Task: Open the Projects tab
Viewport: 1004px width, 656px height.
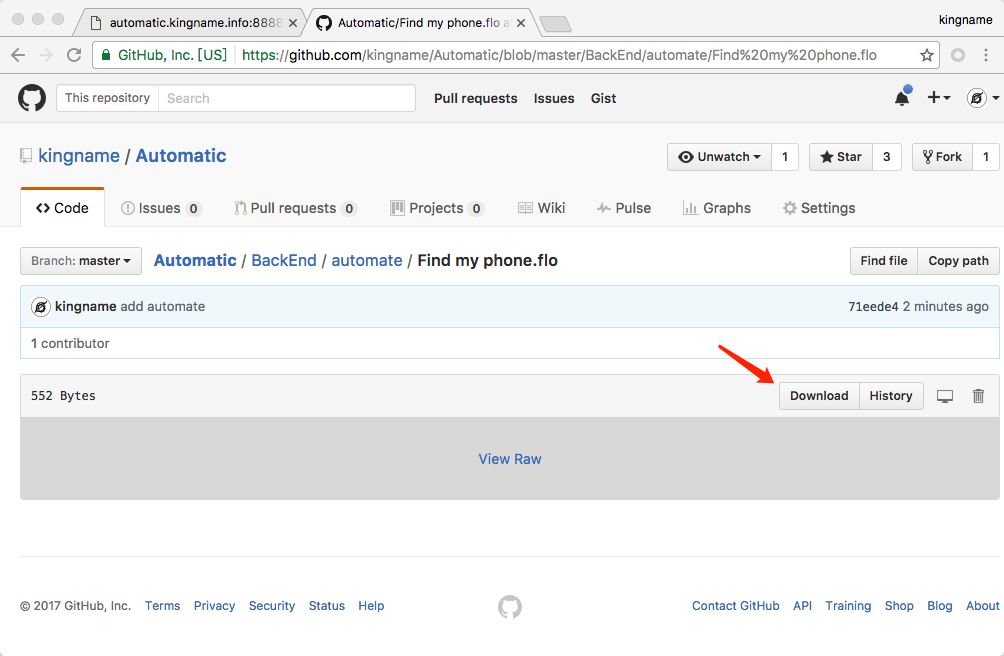Action: pos(437,208)
